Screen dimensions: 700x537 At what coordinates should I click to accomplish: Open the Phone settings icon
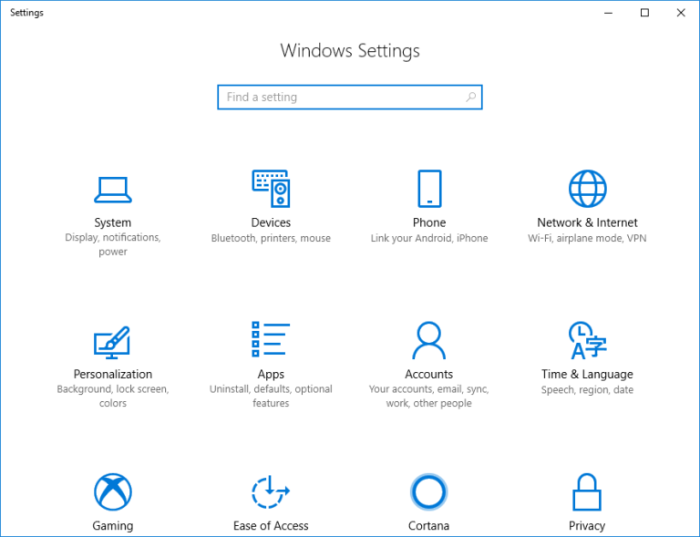(x=429, y=188)
